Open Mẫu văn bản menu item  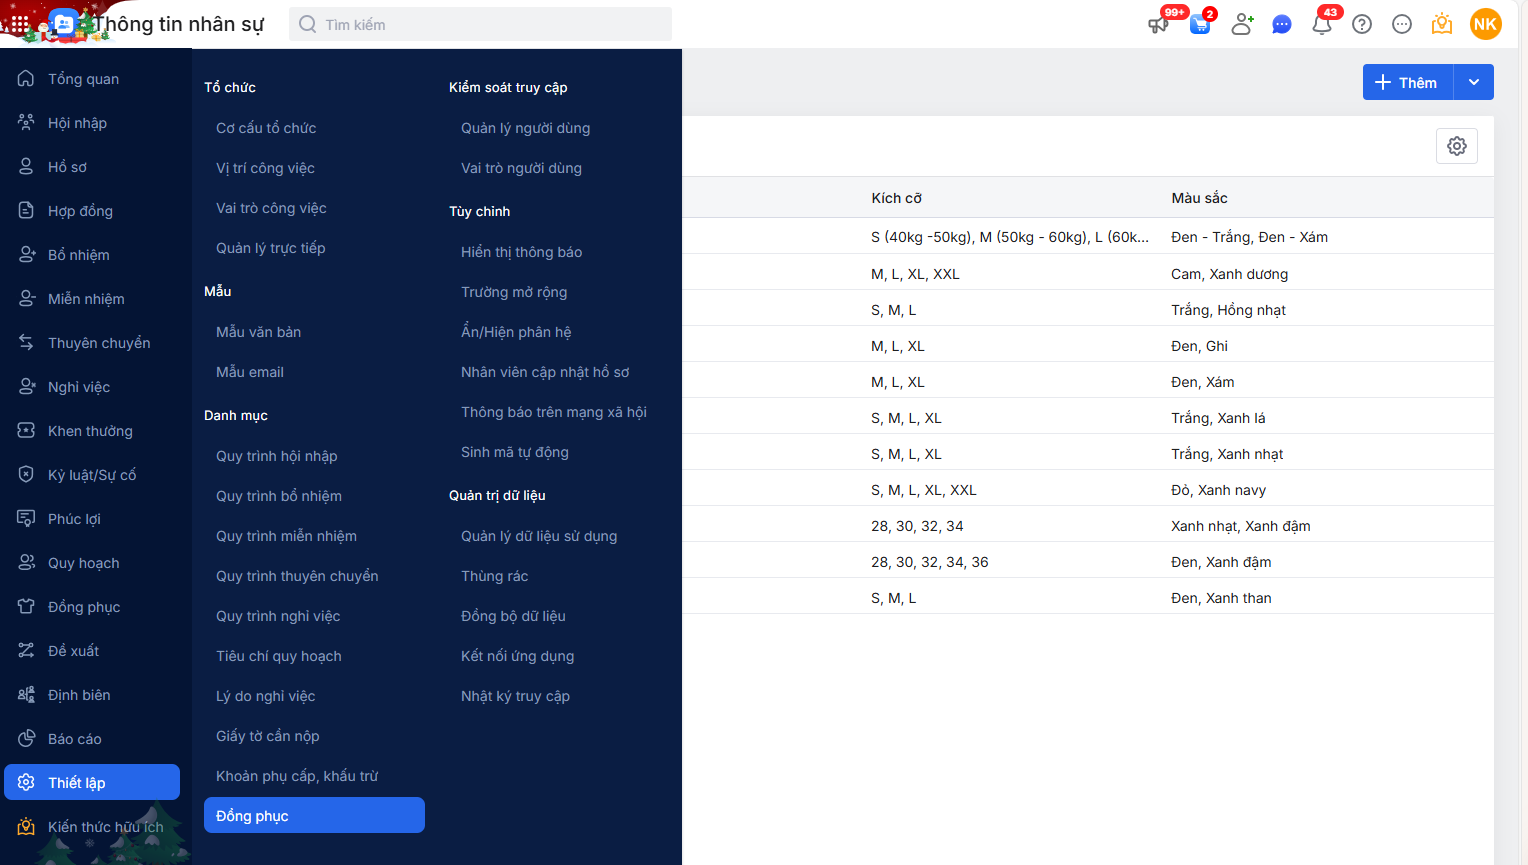pyautogui.click(x=258, y=332)
